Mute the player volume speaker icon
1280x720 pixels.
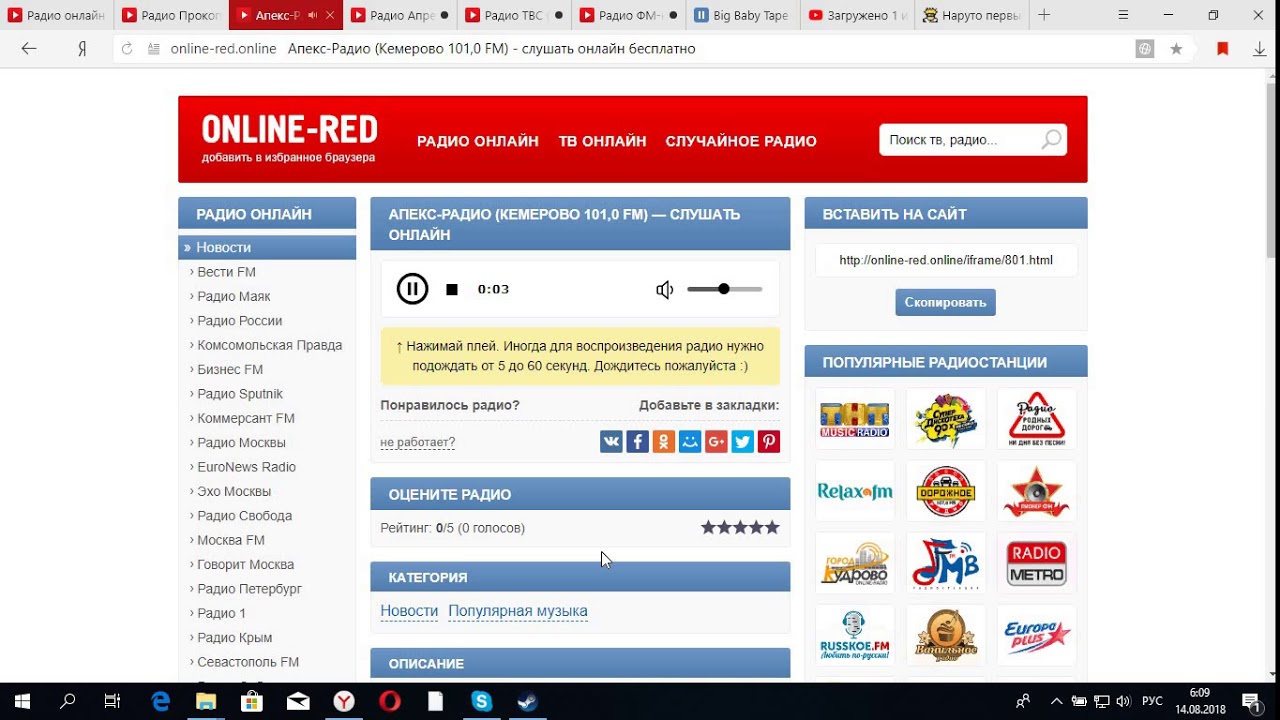click(664, 290)
